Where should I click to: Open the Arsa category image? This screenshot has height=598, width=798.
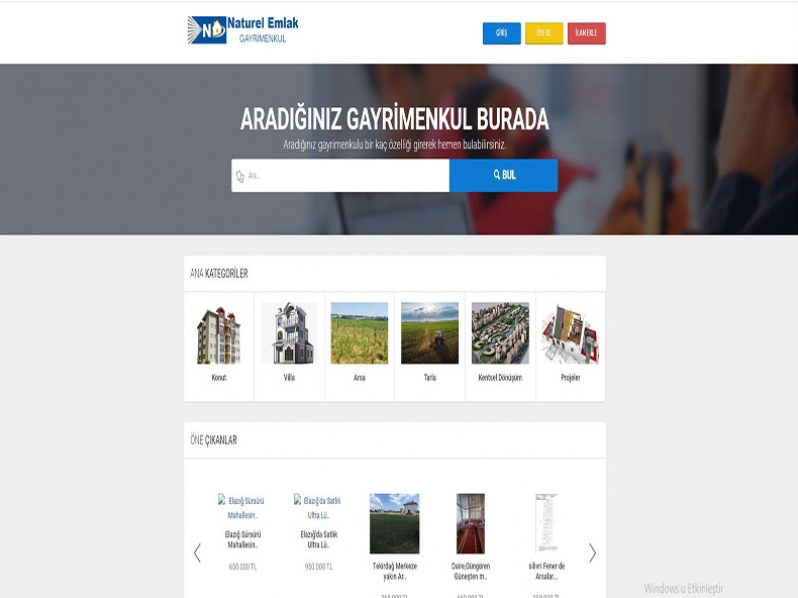[x=359, y=333]
